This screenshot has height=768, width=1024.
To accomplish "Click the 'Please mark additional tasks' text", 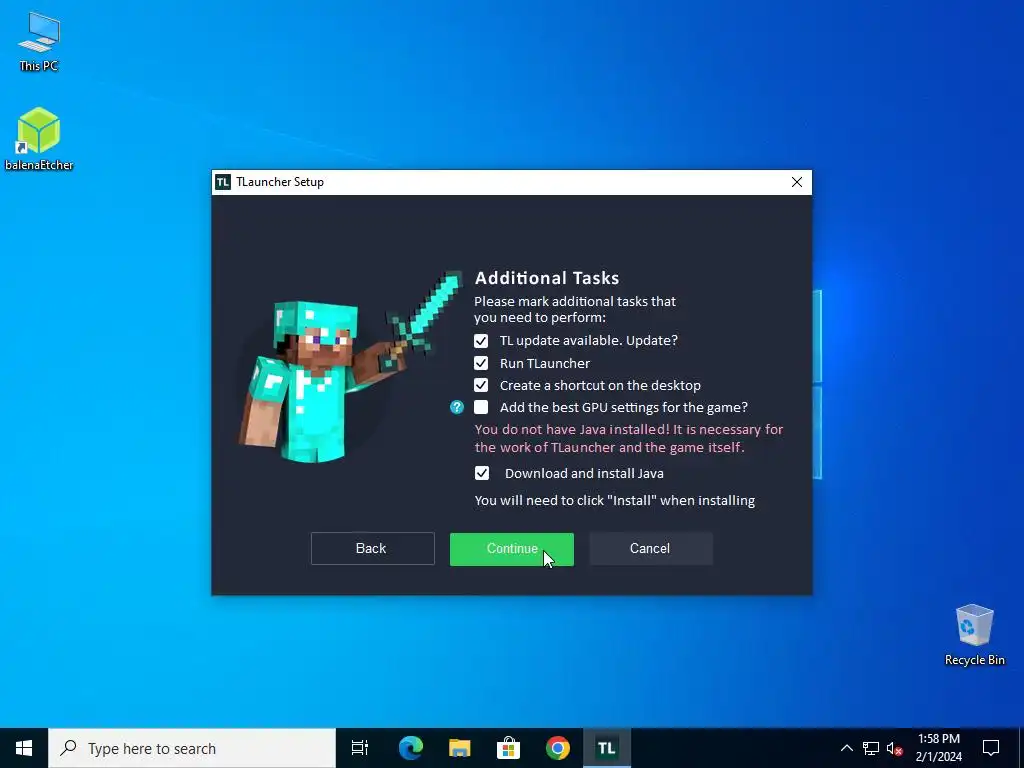I will 575,310.
